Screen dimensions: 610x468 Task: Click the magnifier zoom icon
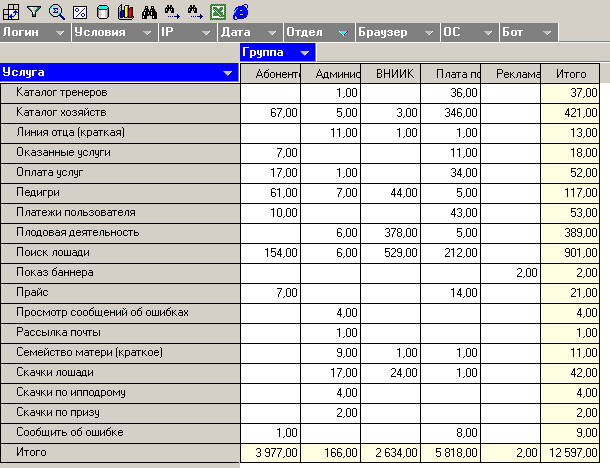(56, 12)
